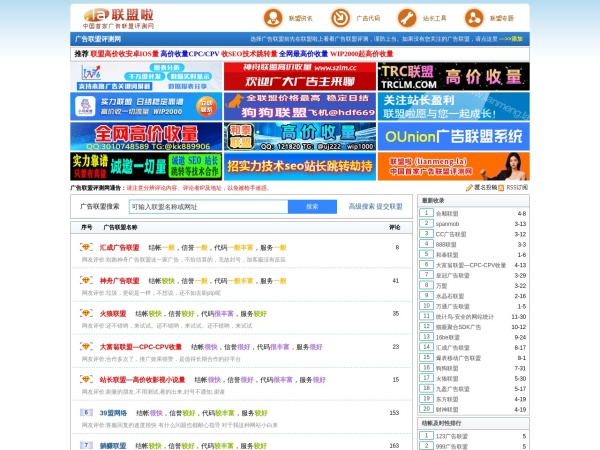Open the 大富翁联盟—CPC-CPV收量 listing
The height and width of the screenshot is (450, 600).
pyautogui.click(x=140, y=347)
